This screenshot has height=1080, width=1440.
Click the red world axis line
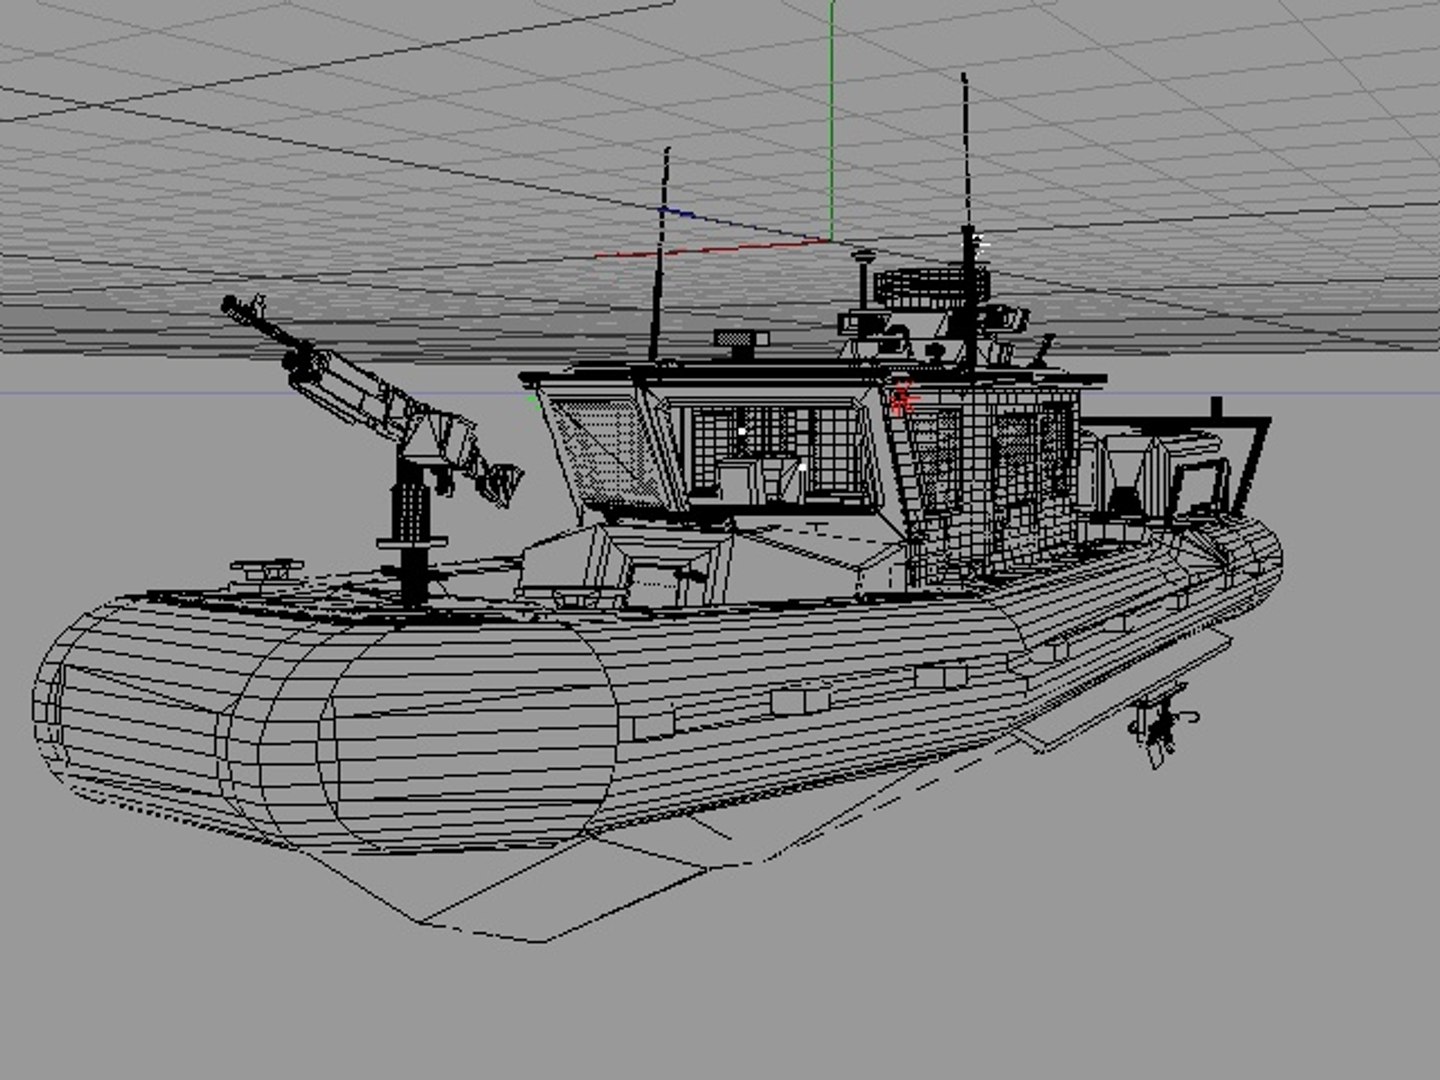click(x=712, y=248)
